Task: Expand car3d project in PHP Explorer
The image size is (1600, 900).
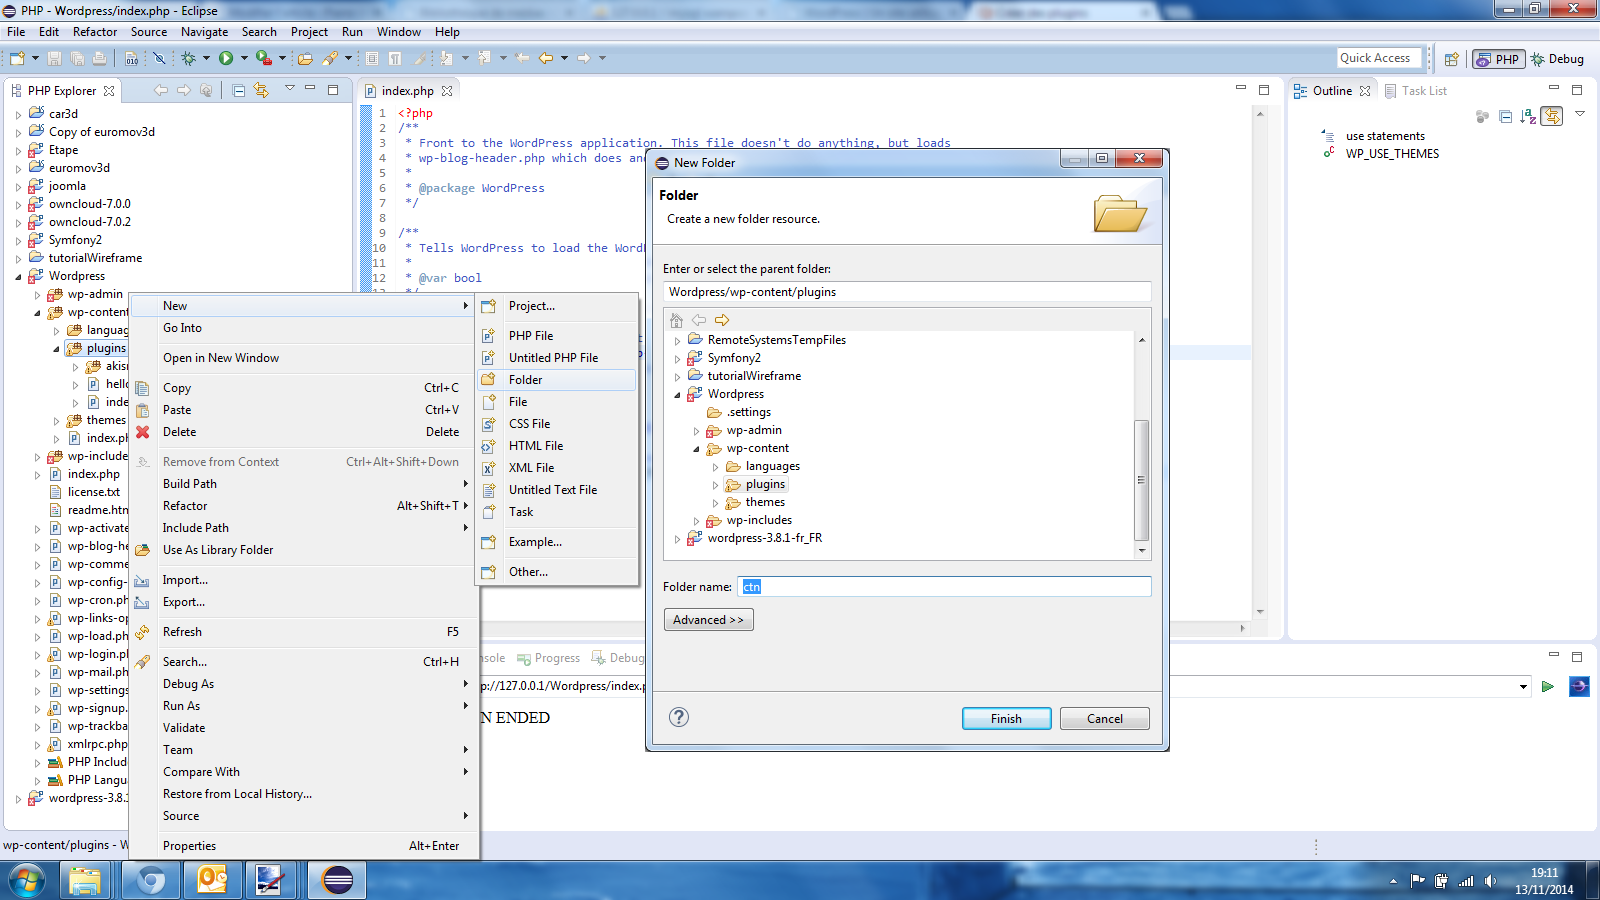Action: pyautogui.click(x=18, y=115)
